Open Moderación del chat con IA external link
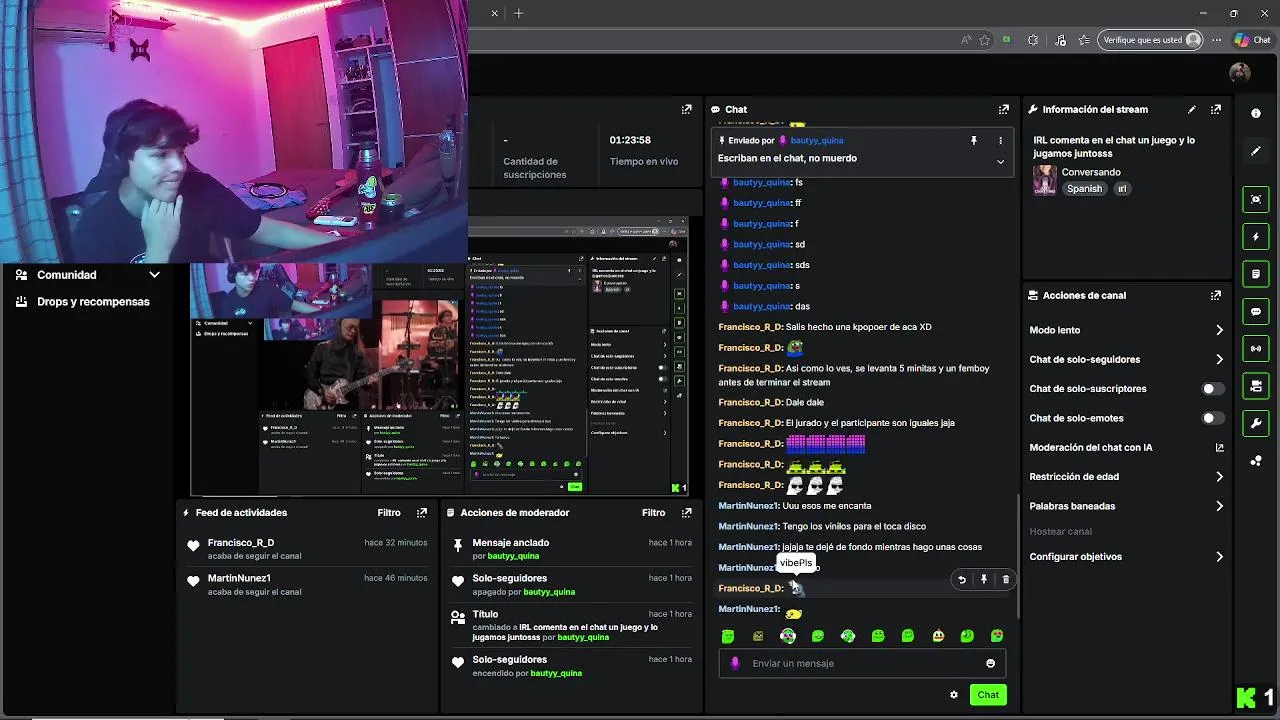 click(x=1219, y=448)
